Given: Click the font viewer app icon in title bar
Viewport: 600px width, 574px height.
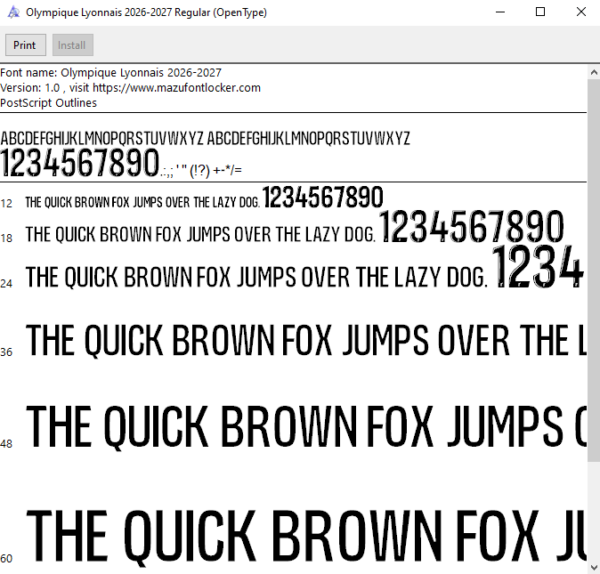Looking at the screenshot, I should coord(13,12).
